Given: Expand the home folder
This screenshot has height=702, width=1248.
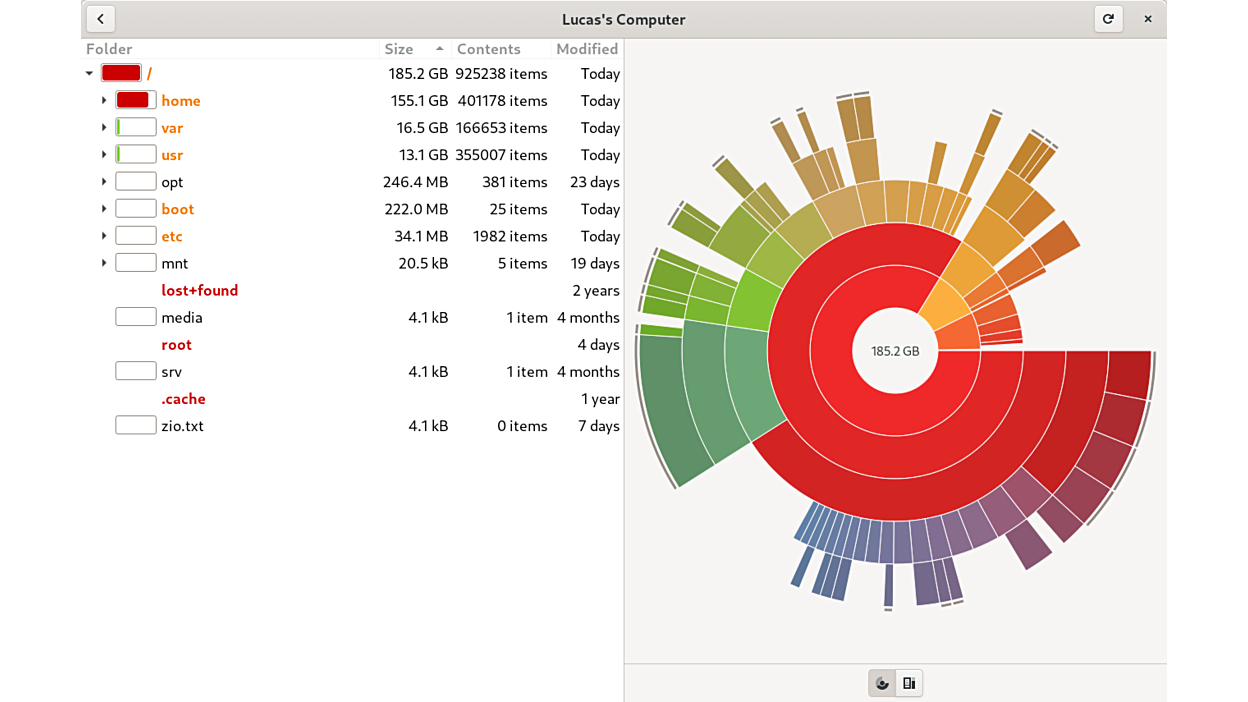Looking at the screenshot, I should [x=104, y=100].
